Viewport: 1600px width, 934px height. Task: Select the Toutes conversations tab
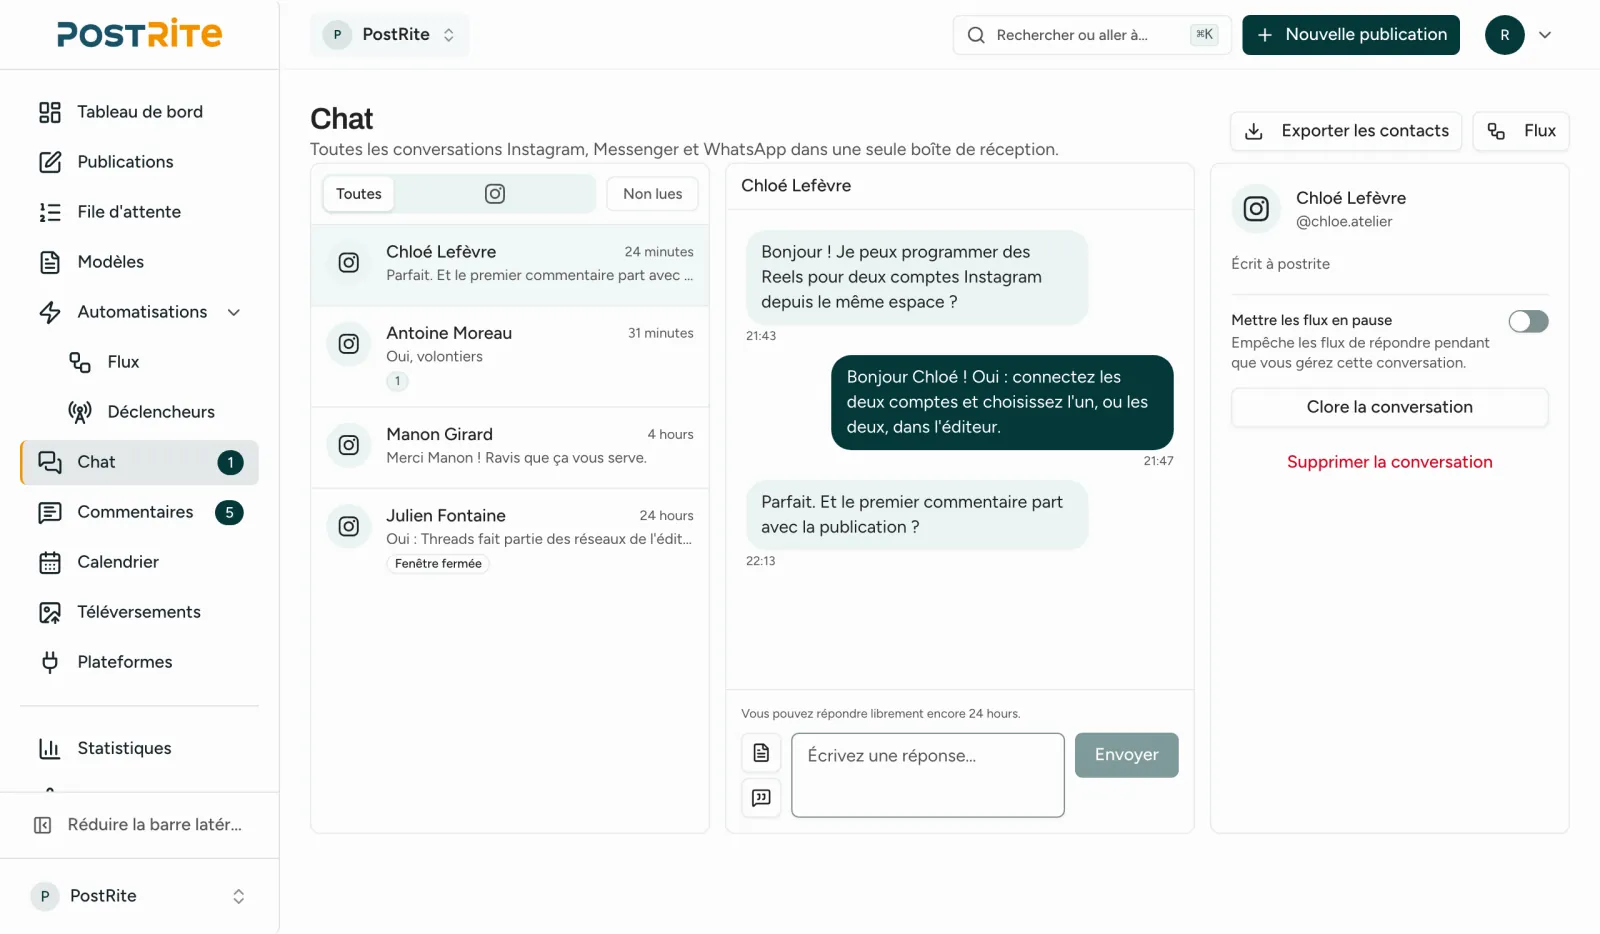359,194
